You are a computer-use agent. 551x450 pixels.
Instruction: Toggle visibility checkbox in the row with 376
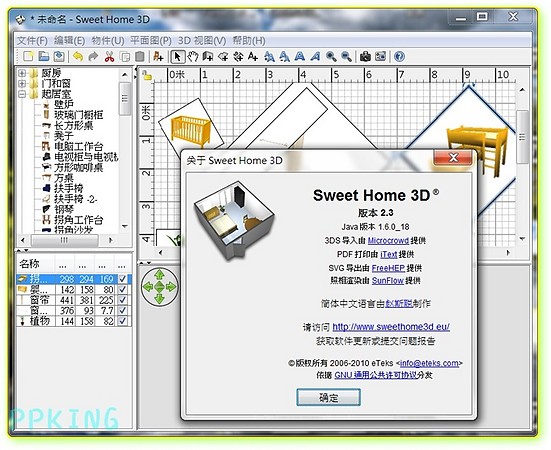coord(122,311)
